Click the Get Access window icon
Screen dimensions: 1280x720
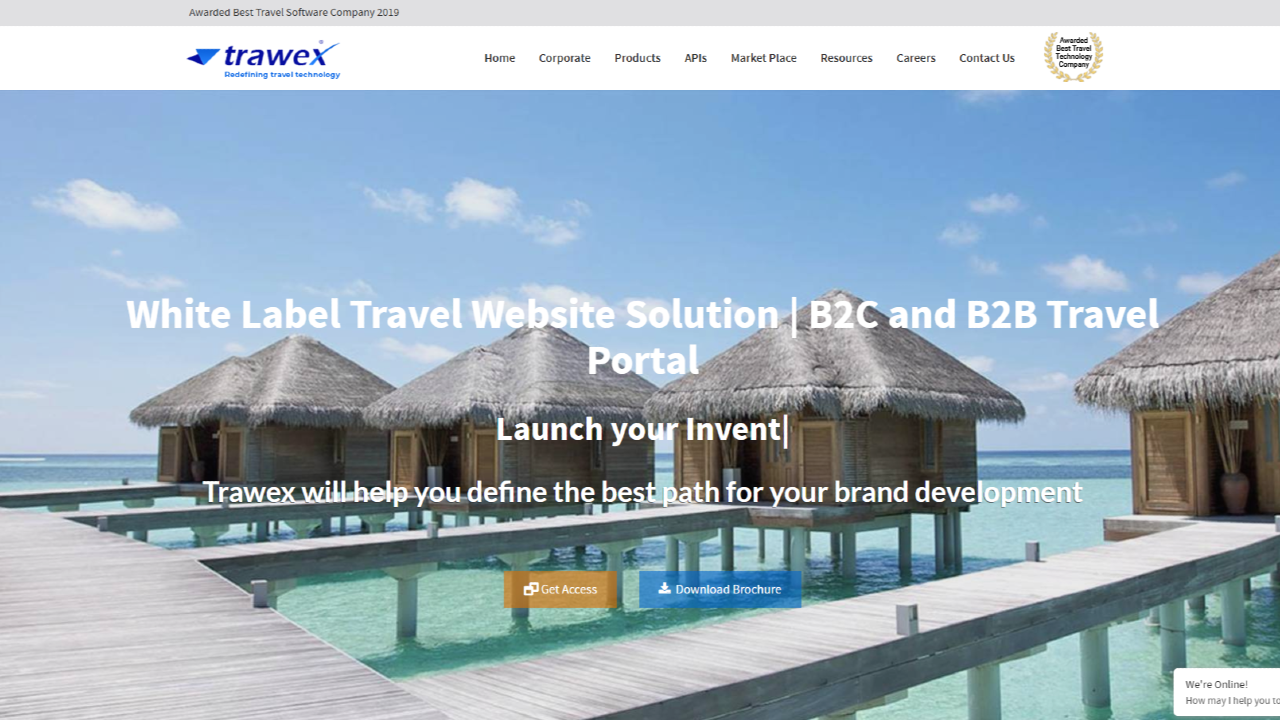[x=531, y=589]
